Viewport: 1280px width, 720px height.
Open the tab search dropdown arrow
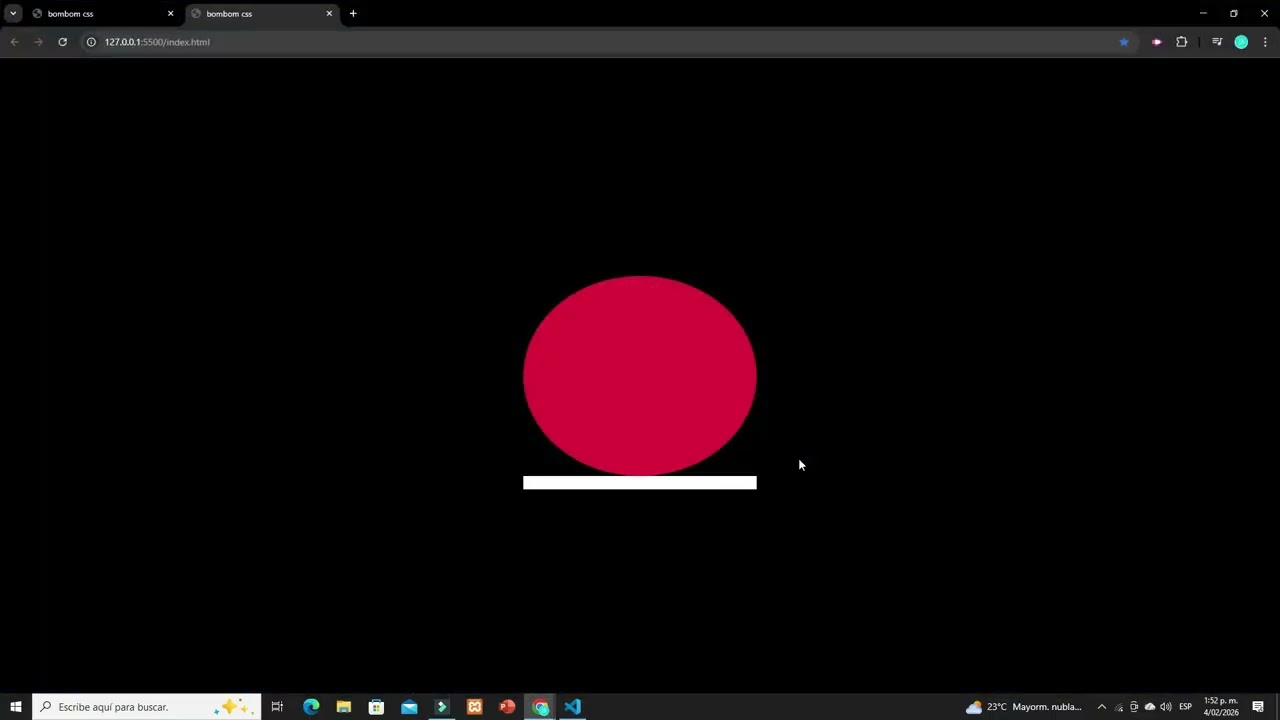[13, 14]
